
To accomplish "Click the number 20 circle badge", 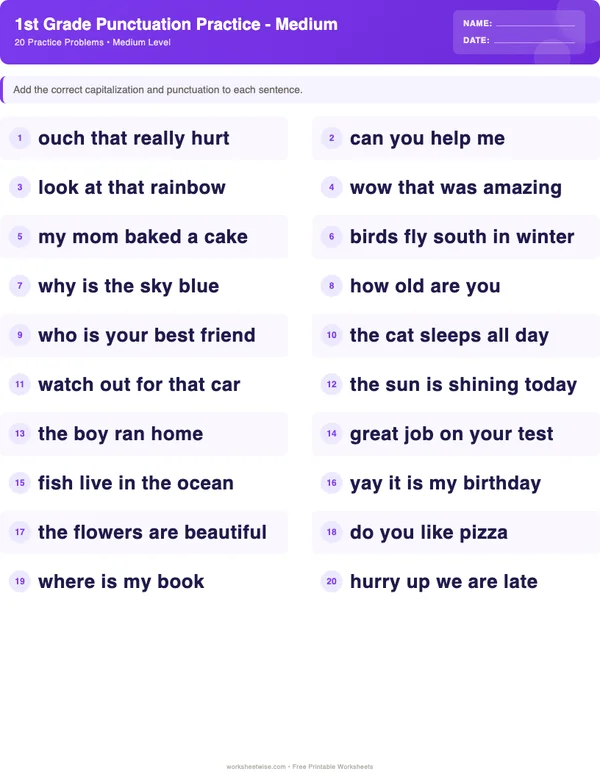I will (331, 581).
